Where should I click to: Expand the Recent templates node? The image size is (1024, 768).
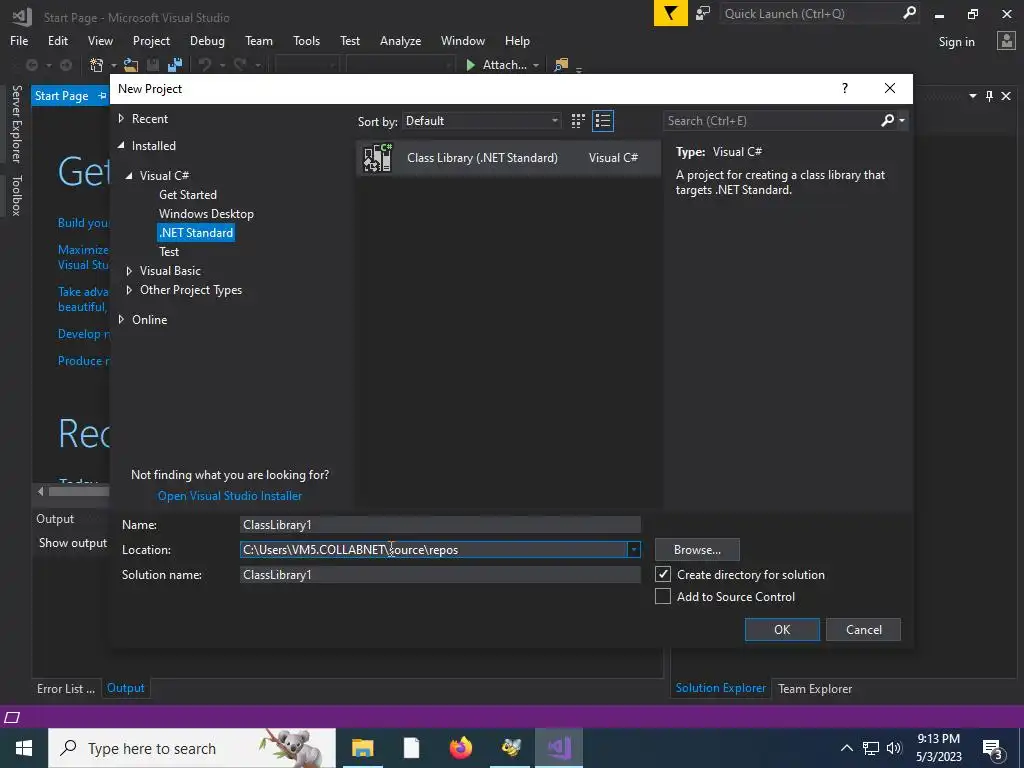pos(121,118)
